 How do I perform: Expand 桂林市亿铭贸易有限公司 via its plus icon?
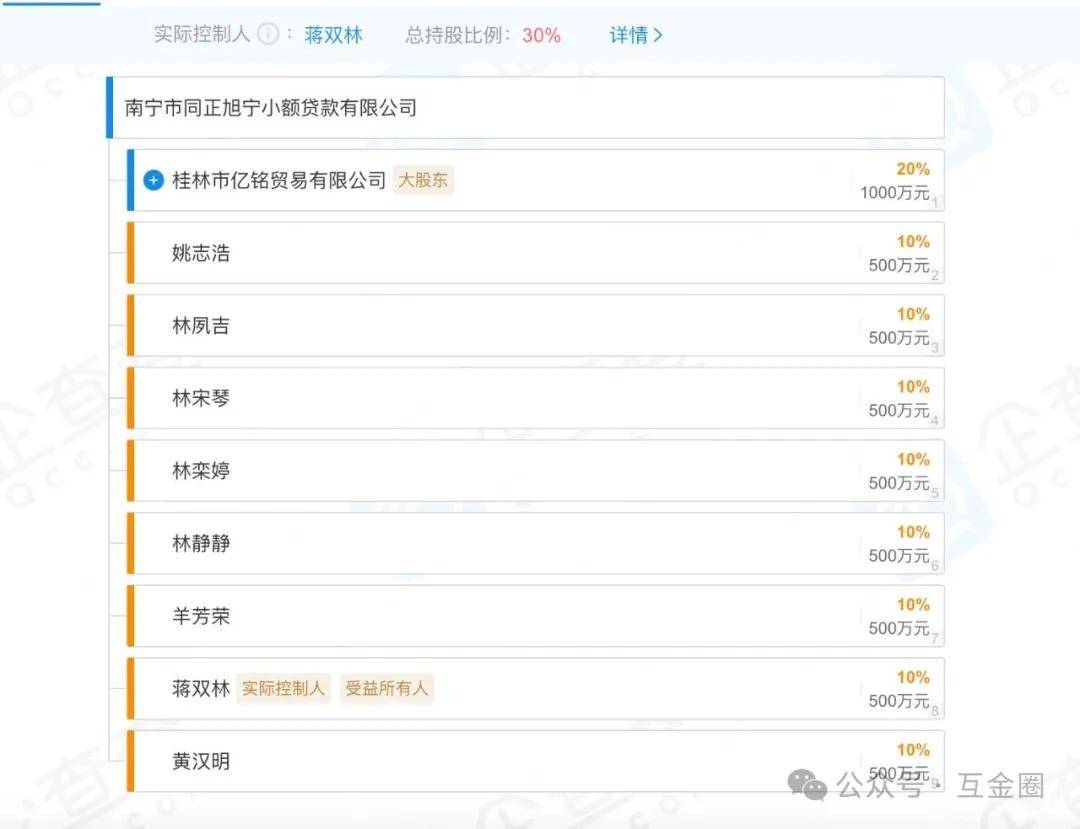[x=153, y=181]
